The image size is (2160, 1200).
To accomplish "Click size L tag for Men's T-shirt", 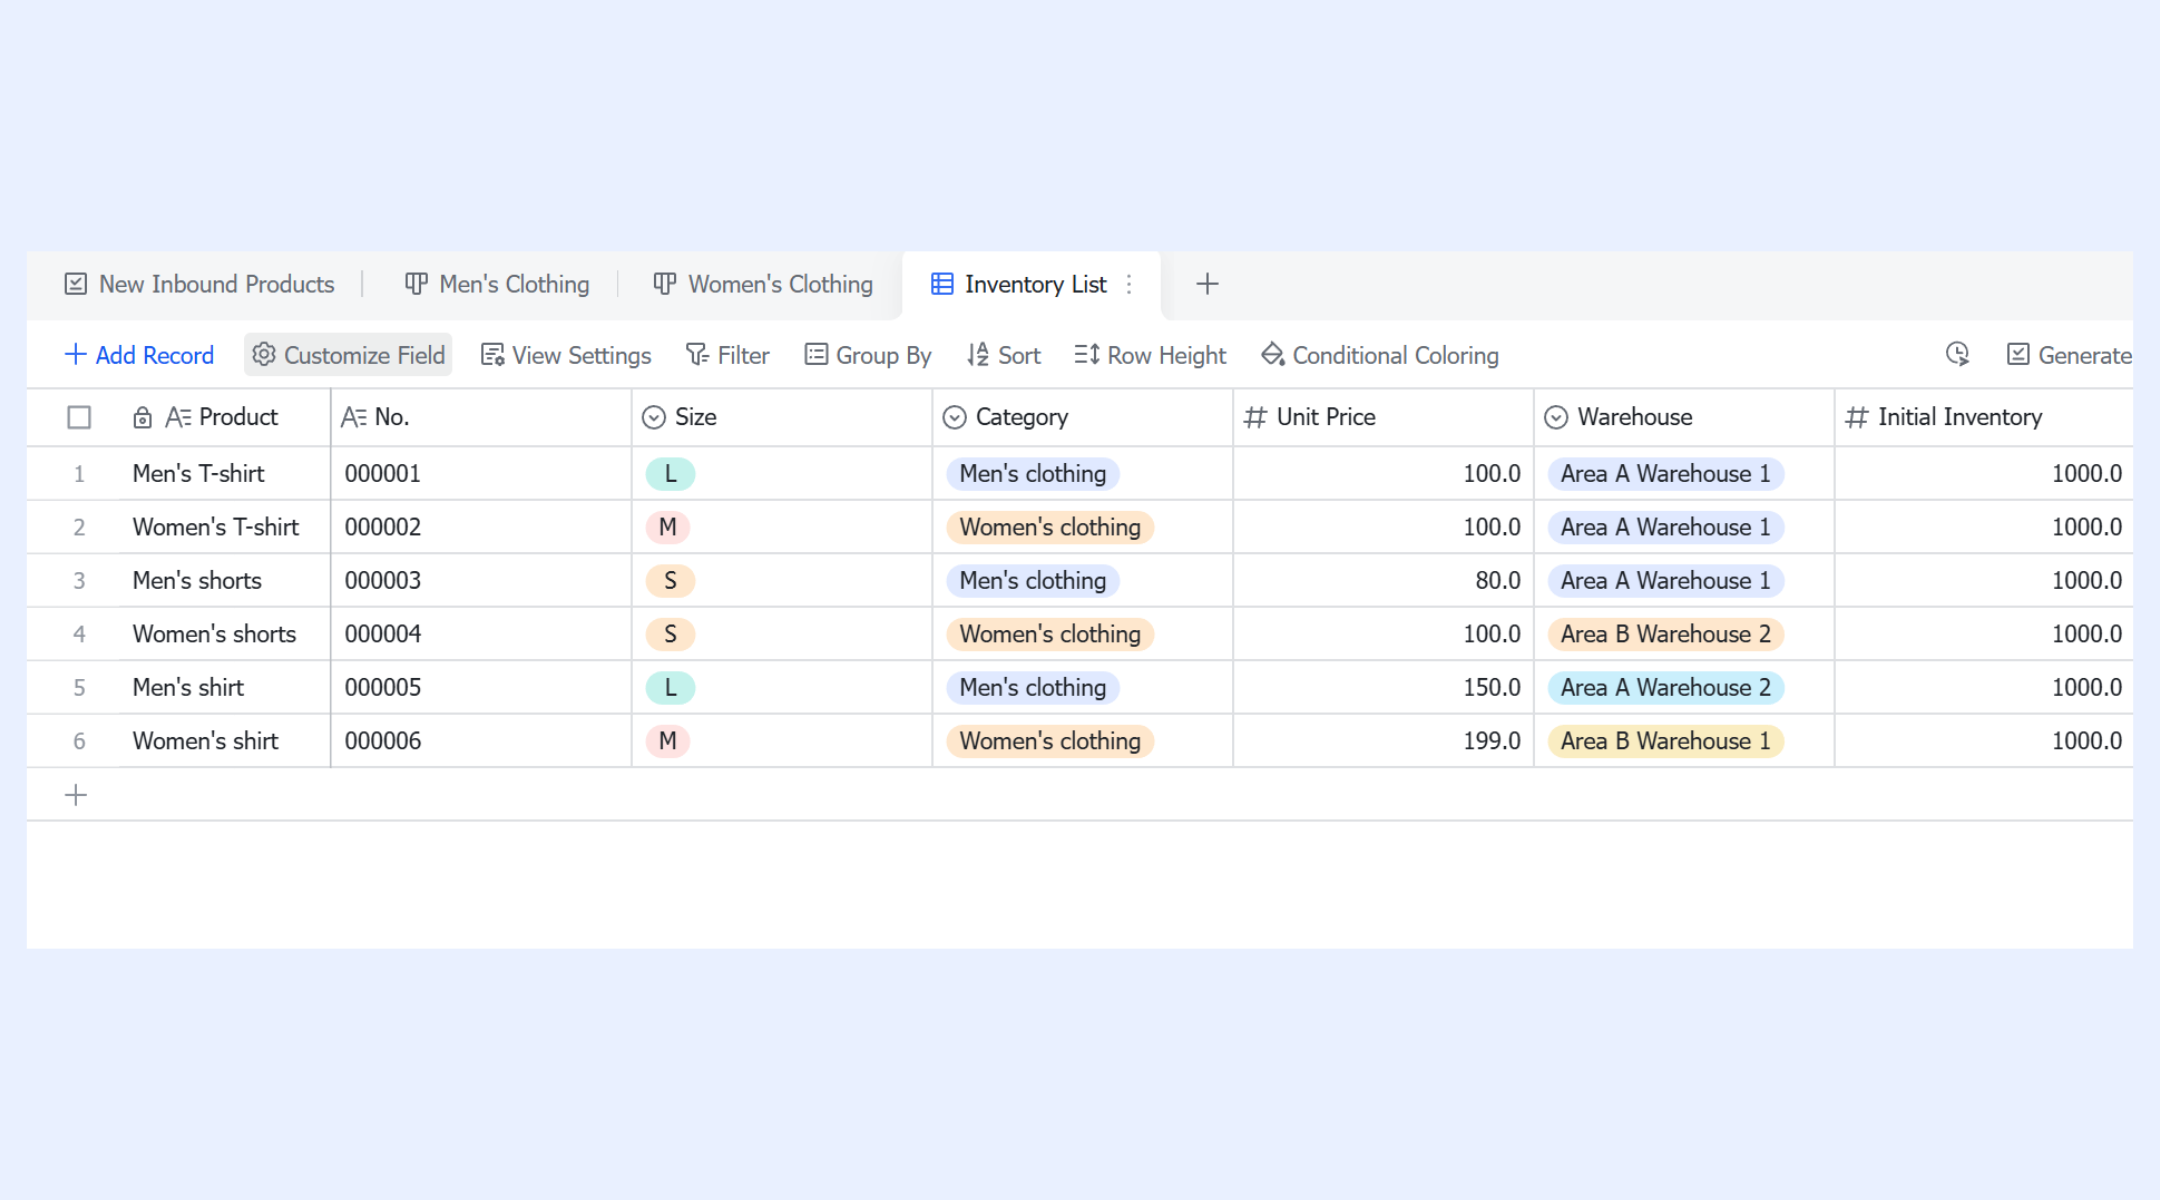I will pyautogui.click(x=670, y=474).
